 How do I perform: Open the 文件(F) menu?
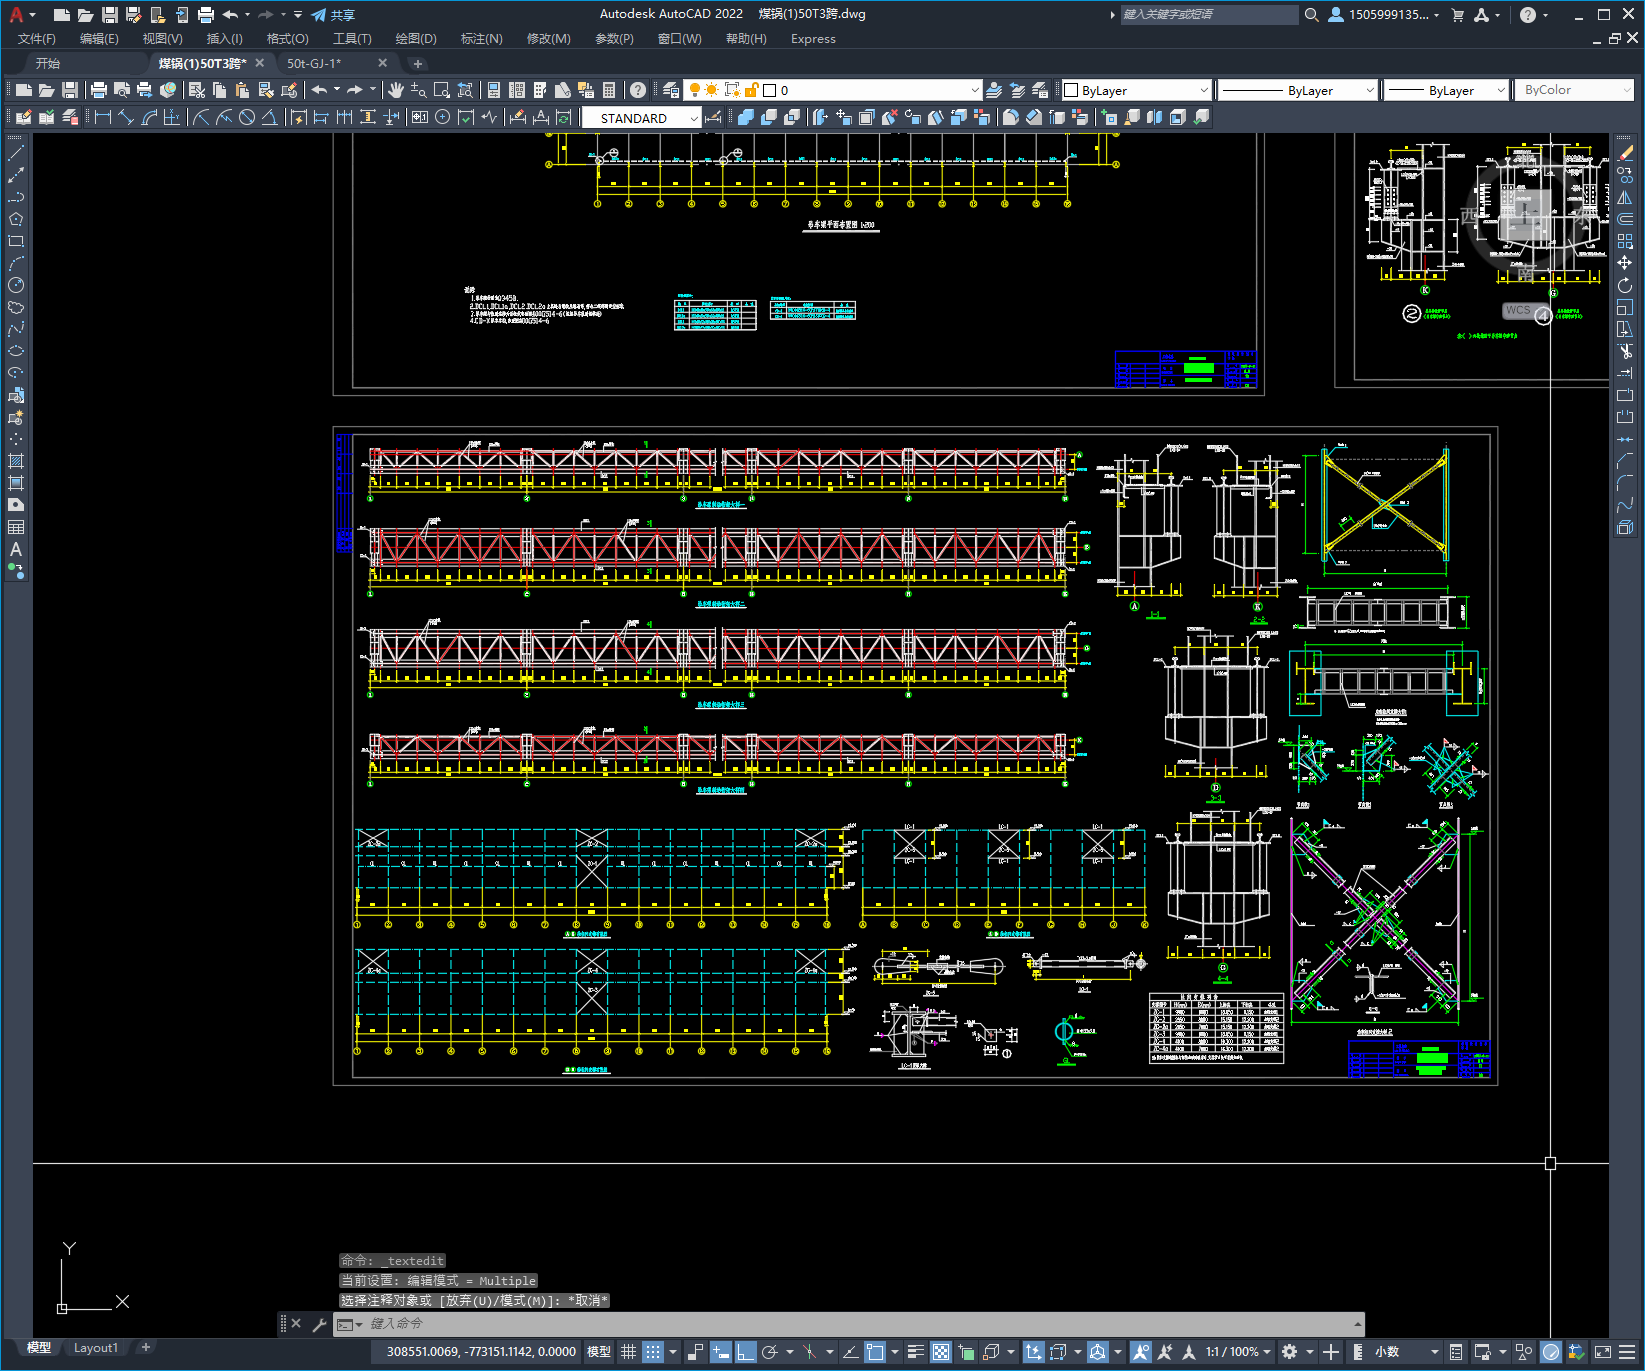tap(37, 39)
